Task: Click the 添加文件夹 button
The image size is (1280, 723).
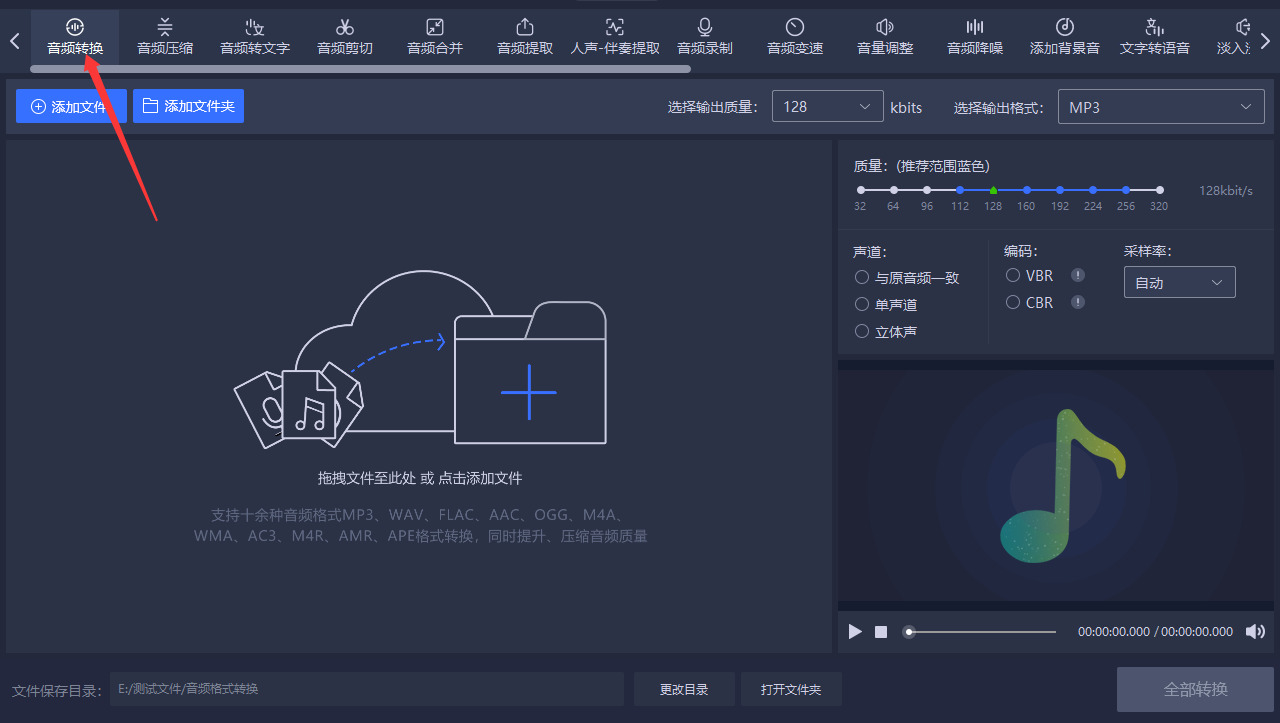Action: (188, 106)
